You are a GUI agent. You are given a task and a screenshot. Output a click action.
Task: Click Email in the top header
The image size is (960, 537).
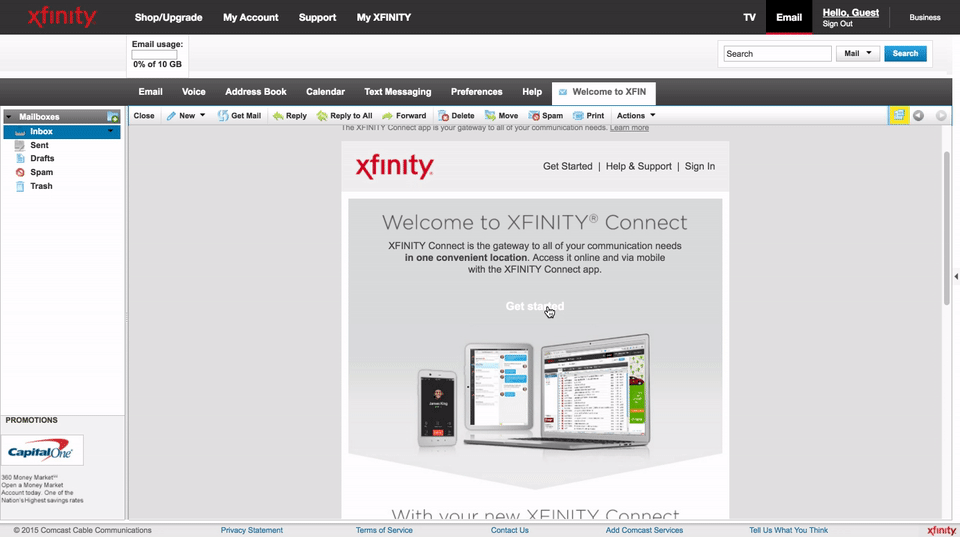[x=789, y=17]
